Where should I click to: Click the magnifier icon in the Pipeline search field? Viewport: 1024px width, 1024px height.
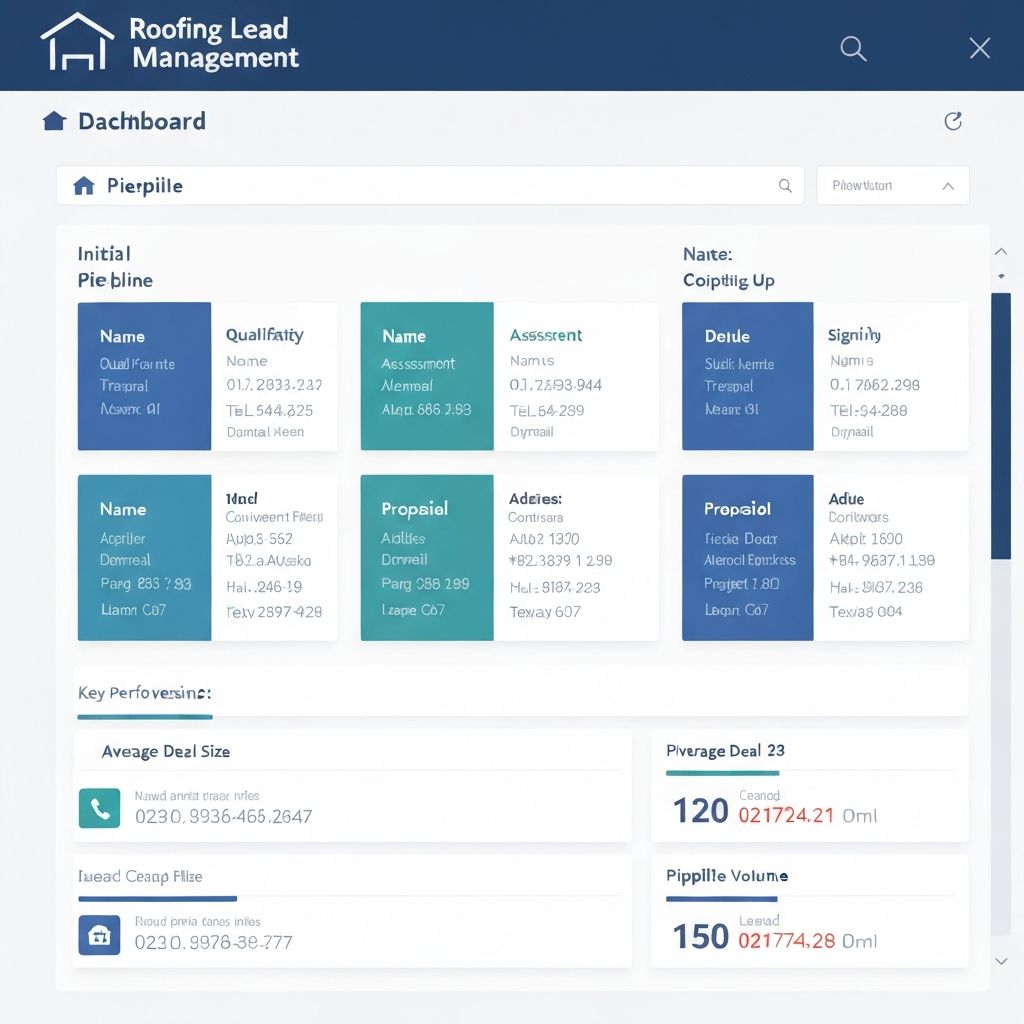click(785, 185)
